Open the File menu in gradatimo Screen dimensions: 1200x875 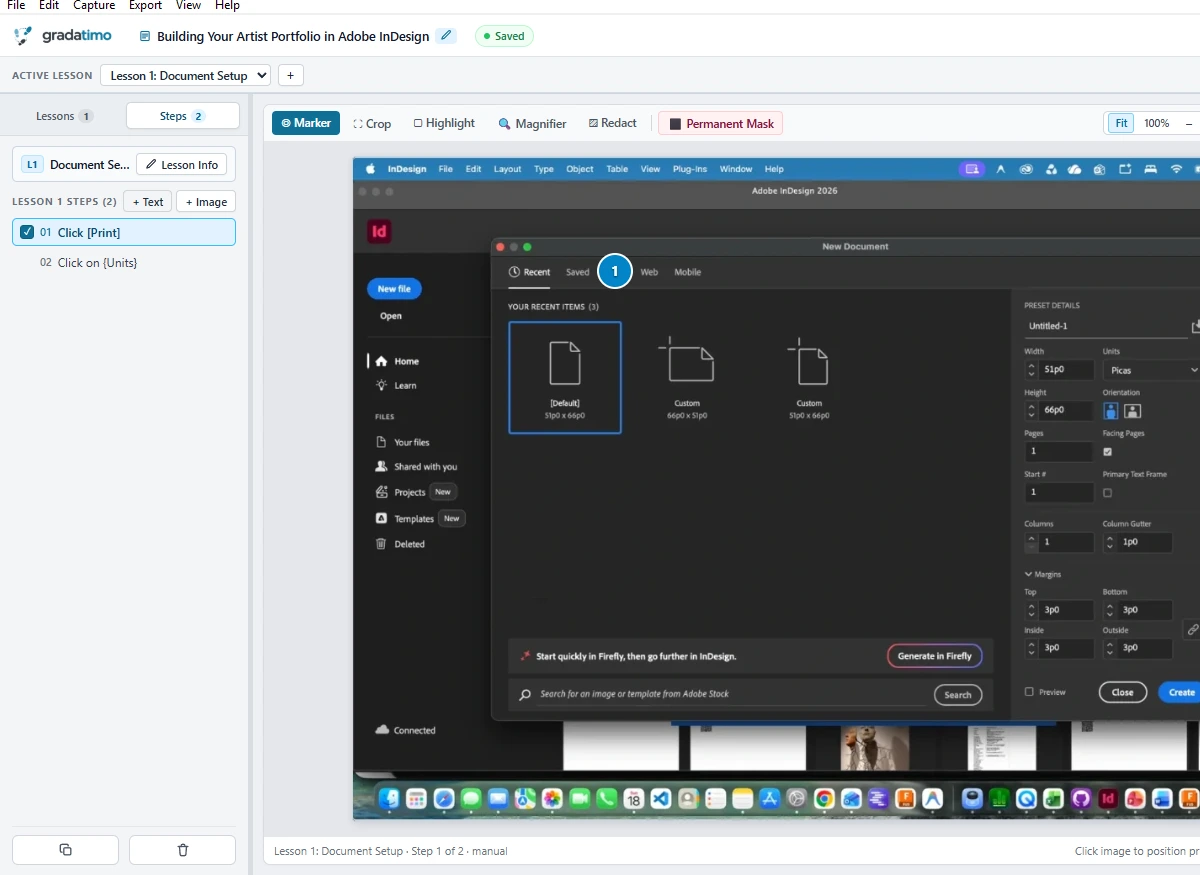pyautogui.click(x=16, y=5)
